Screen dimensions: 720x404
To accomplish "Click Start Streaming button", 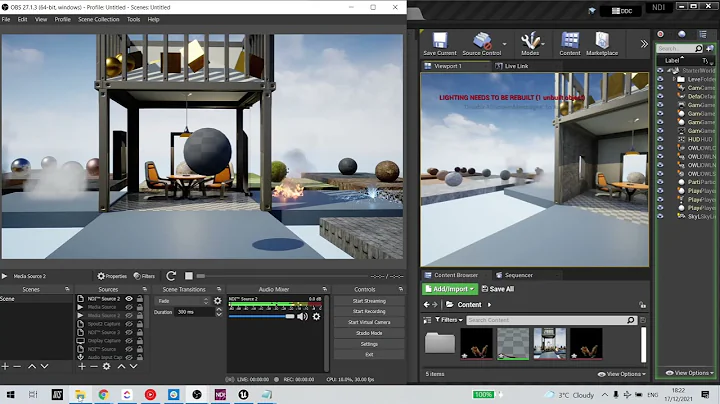I will coord(369,301).
